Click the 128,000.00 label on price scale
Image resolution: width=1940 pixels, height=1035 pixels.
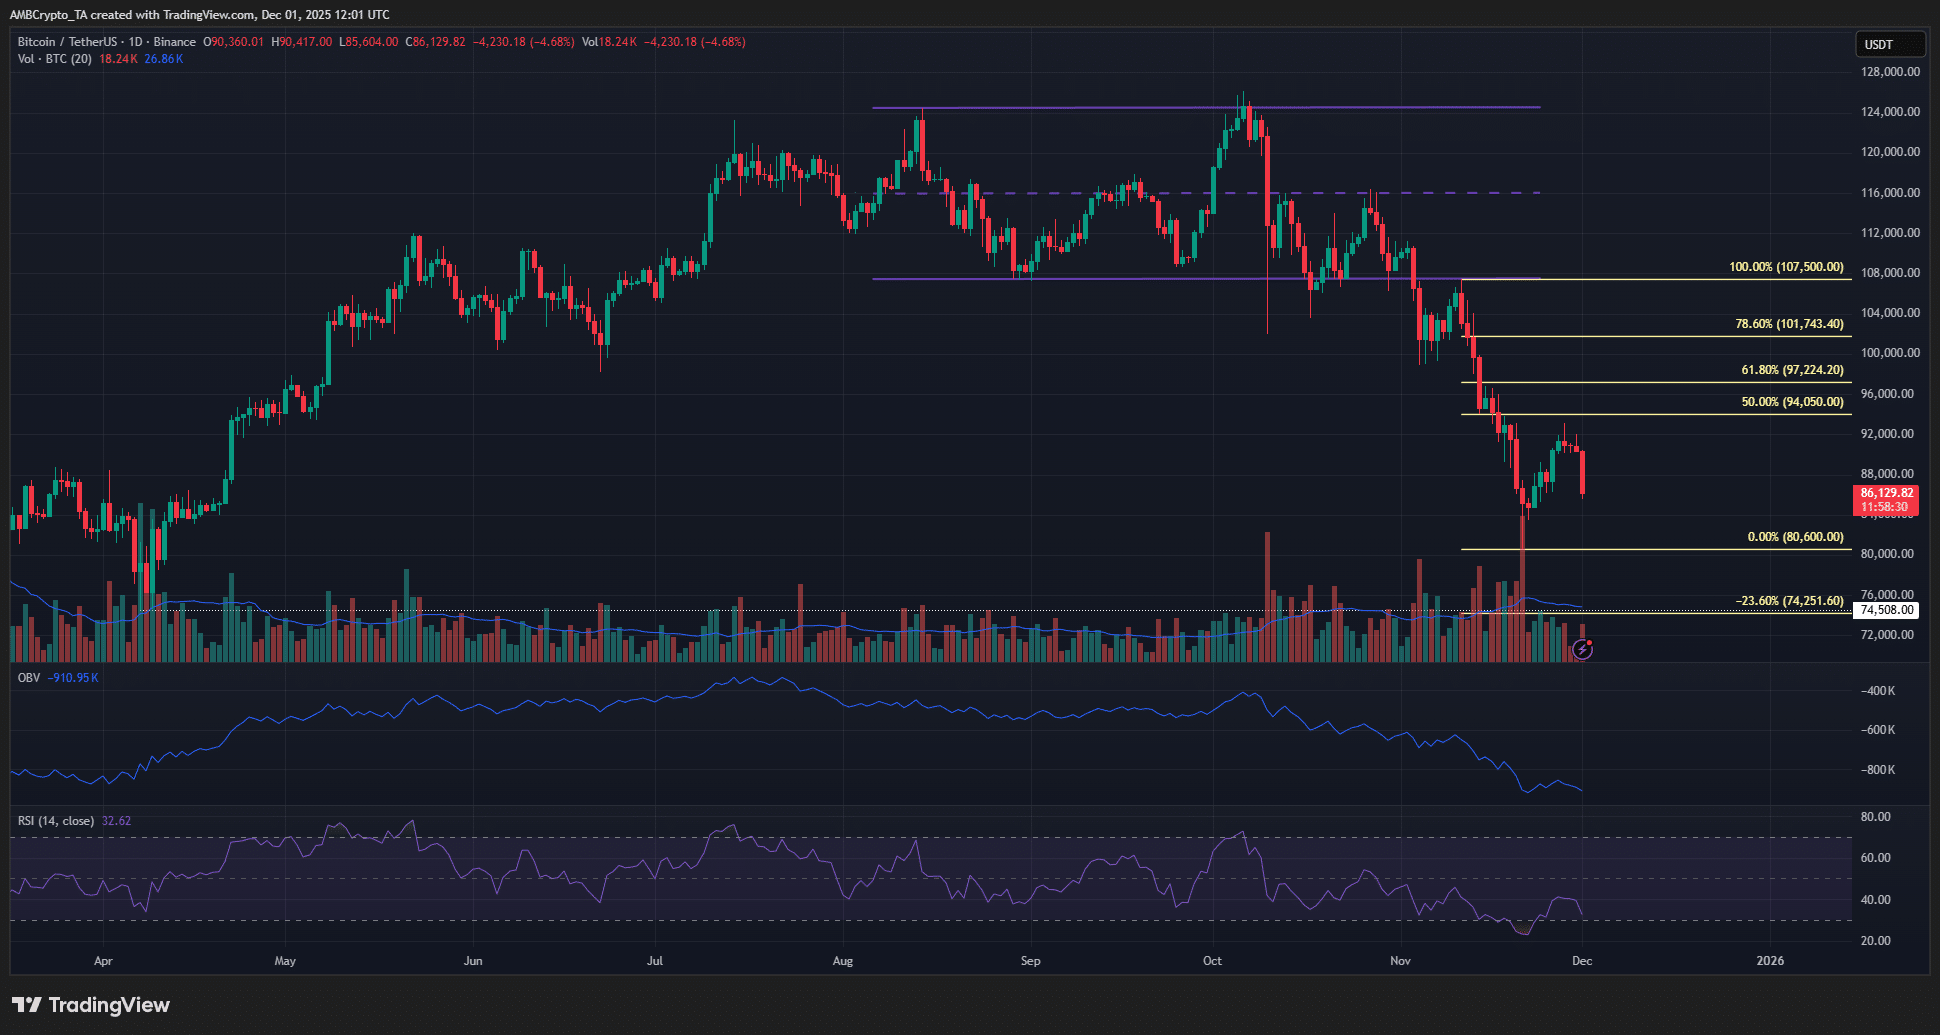(x=1890, y=72)
